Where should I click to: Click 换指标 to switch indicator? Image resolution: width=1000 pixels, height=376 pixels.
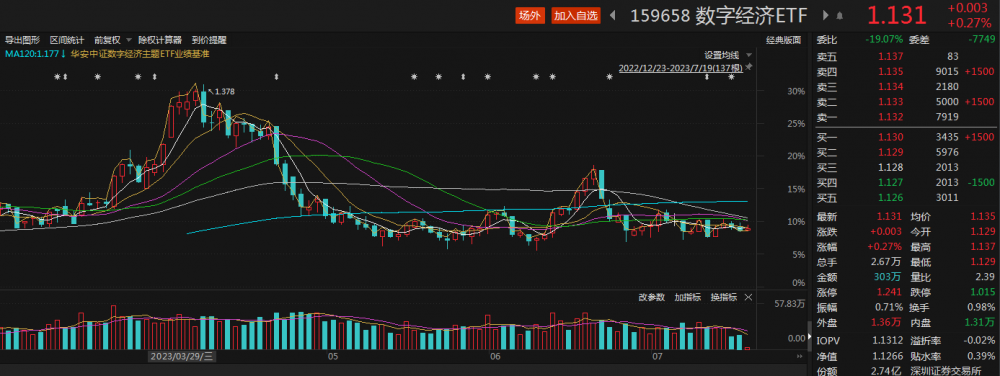pyautogui.click(x=724, y=297)
